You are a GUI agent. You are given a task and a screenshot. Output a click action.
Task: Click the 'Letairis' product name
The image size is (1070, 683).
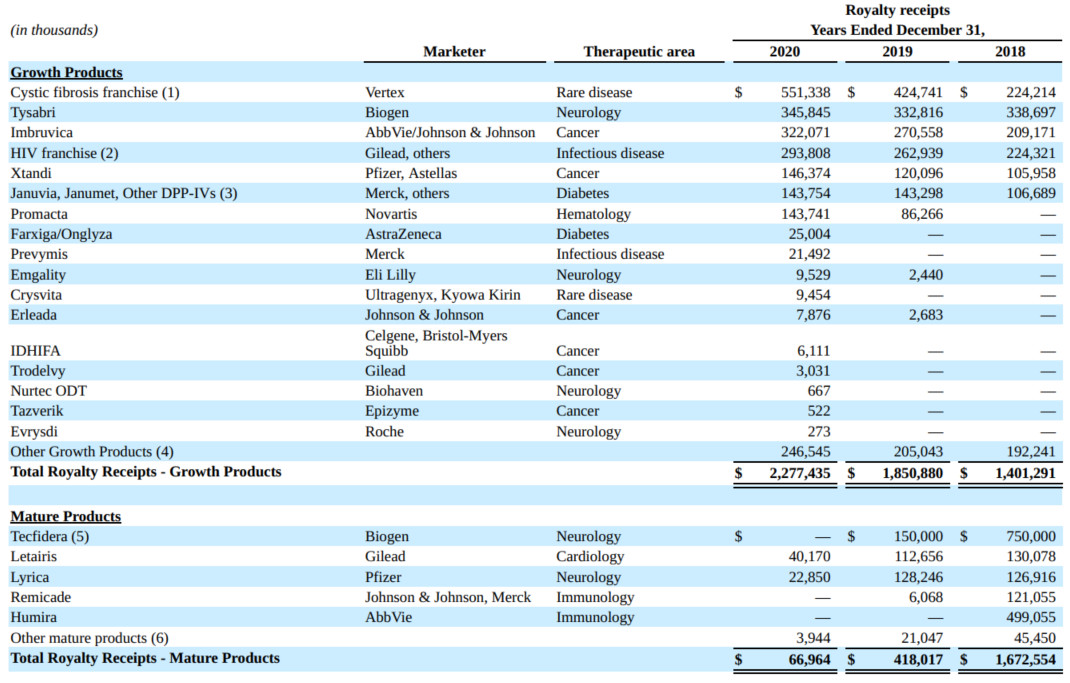pyautogui.click(x=33, y=557)
